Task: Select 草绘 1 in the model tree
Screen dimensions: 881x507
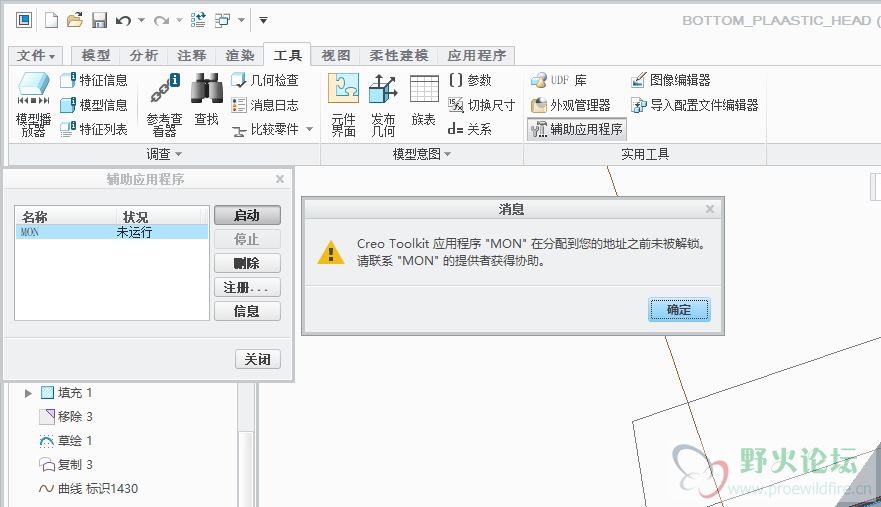Action: (66, 441)
